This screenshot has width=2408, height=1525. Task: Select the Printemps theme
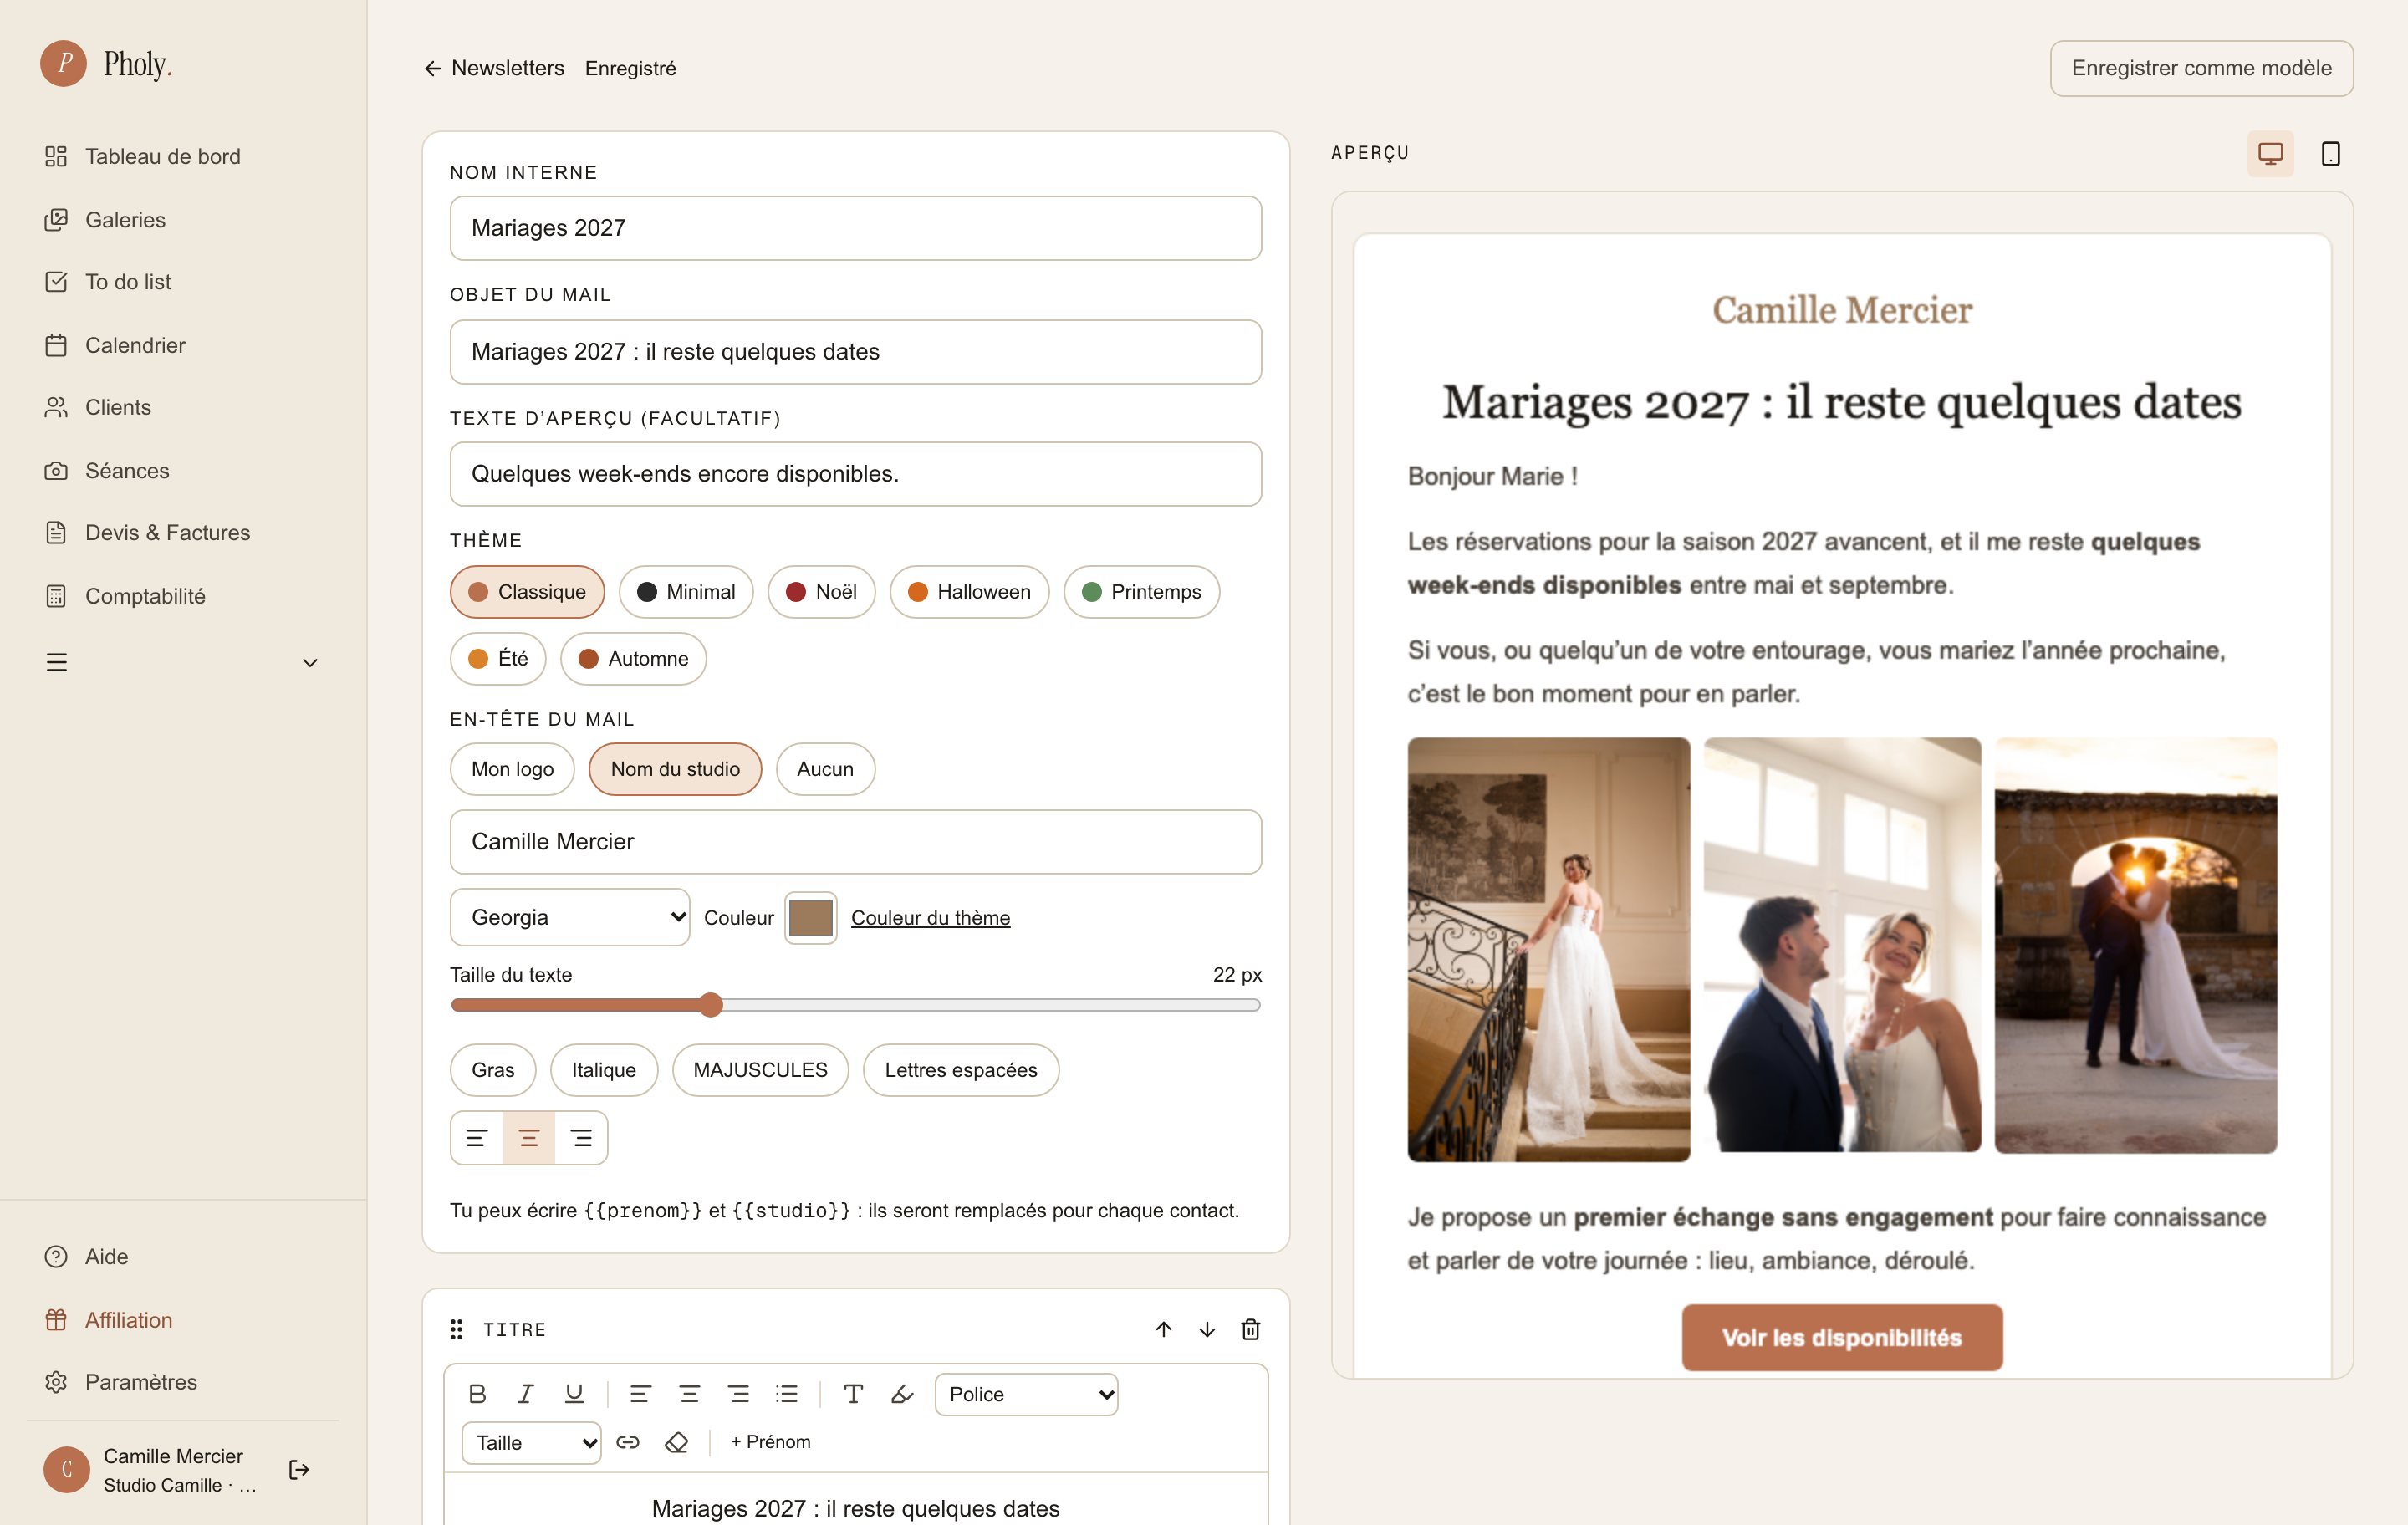[1141, 592]
